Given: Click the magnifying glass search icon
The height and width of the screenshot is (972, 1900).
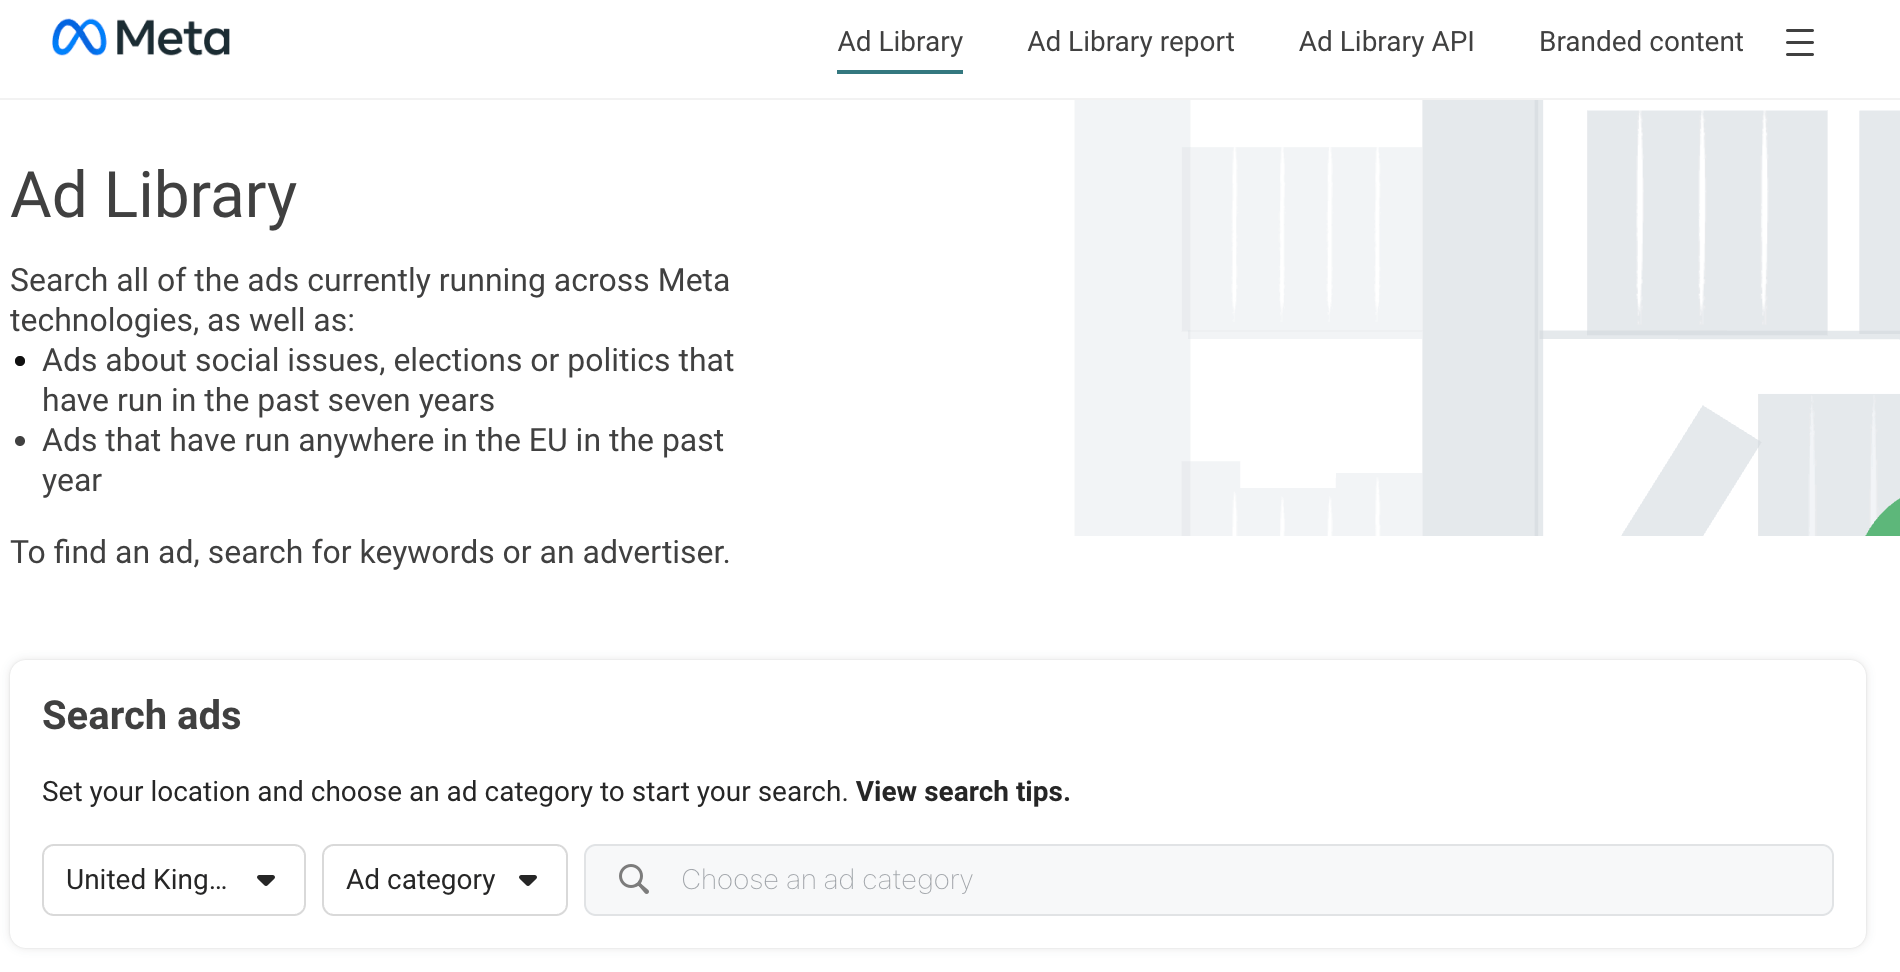Looking at the screenshot, I should pos(633,880).
